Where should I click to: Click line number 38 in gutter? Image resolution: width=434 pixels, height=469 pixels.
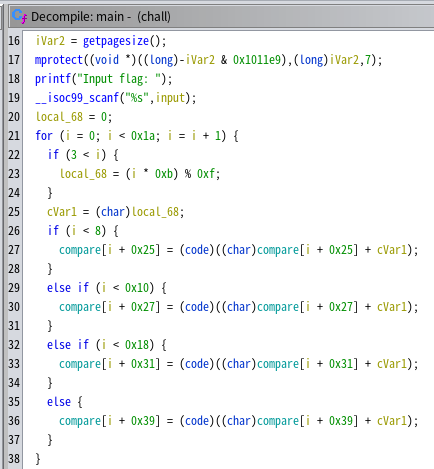pyautogui.click(x=14, y=459)
